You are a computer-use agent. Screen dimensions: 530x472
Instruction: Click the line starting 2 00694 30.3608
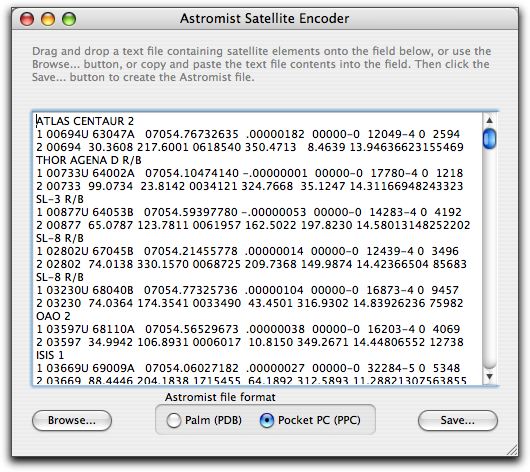click(x=250, y=147)
